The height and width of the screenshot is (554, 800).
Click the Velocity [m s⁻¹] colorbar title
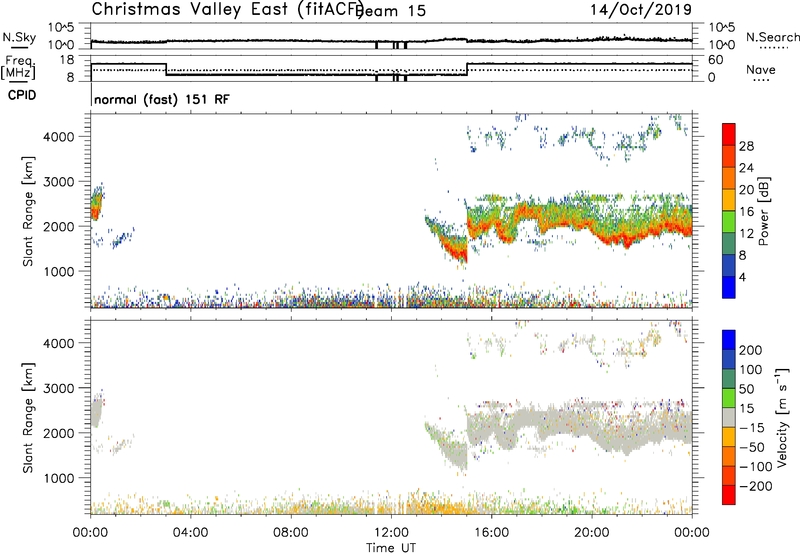(x=782, y=417)
